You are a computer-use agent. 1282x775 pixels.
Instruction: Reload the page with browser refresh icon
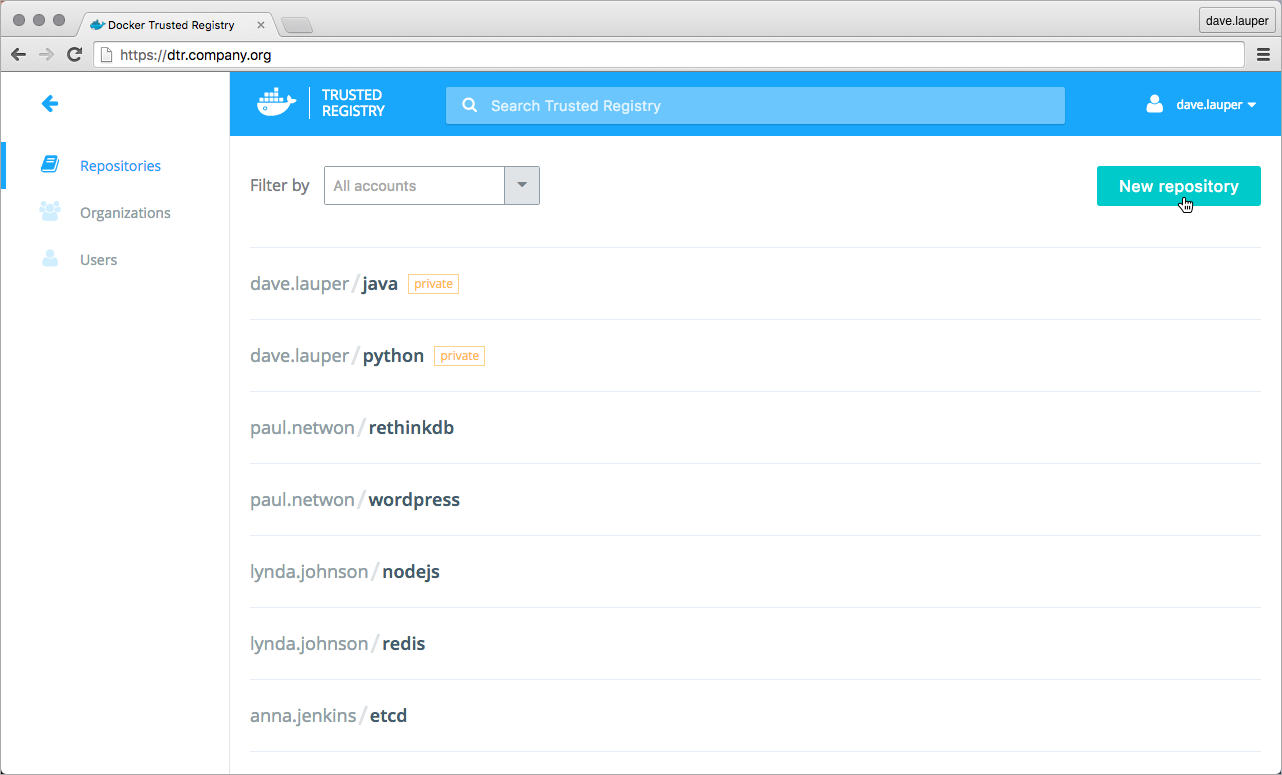[x=74, y=55]
